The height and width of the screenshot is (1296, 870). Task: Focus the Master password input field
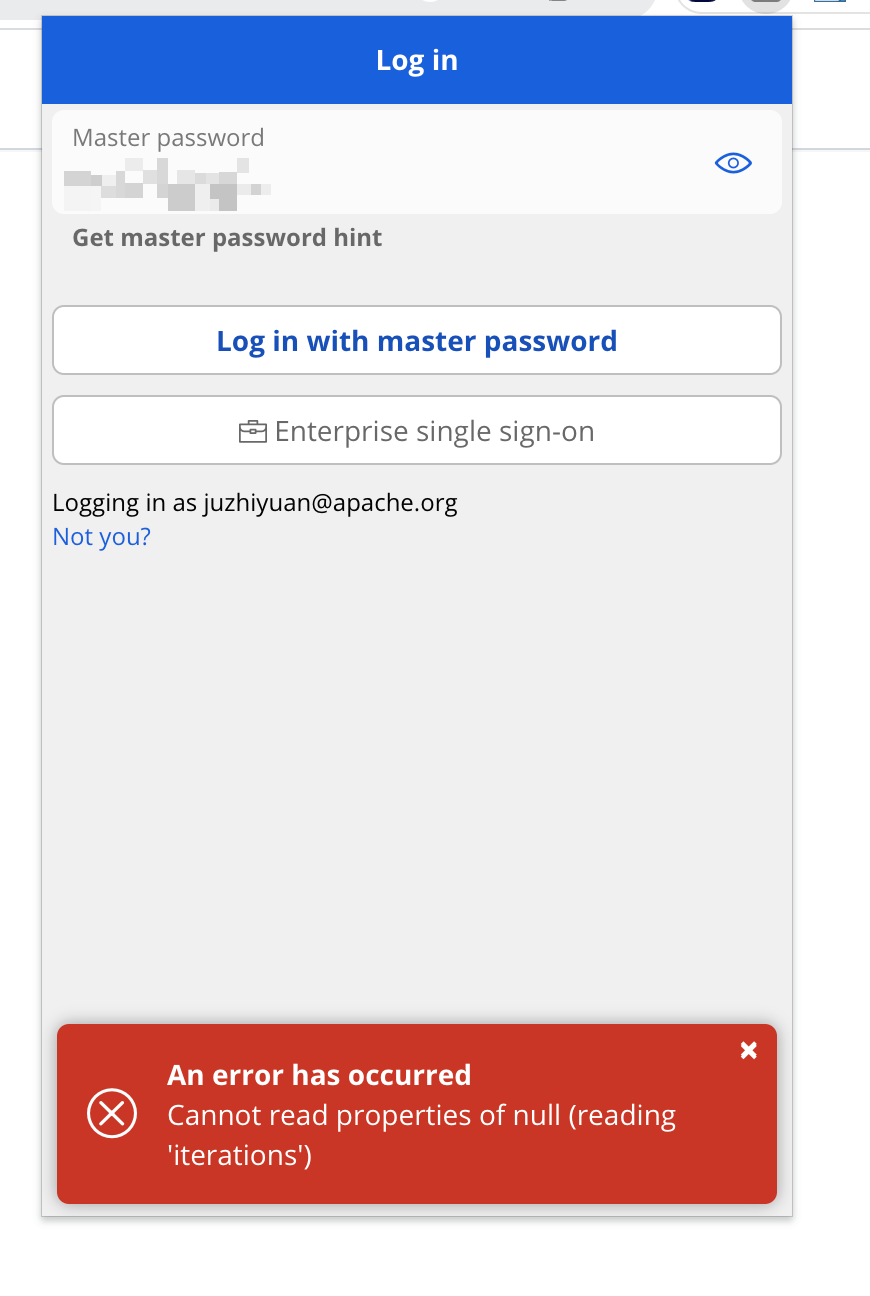pos(417,161)
